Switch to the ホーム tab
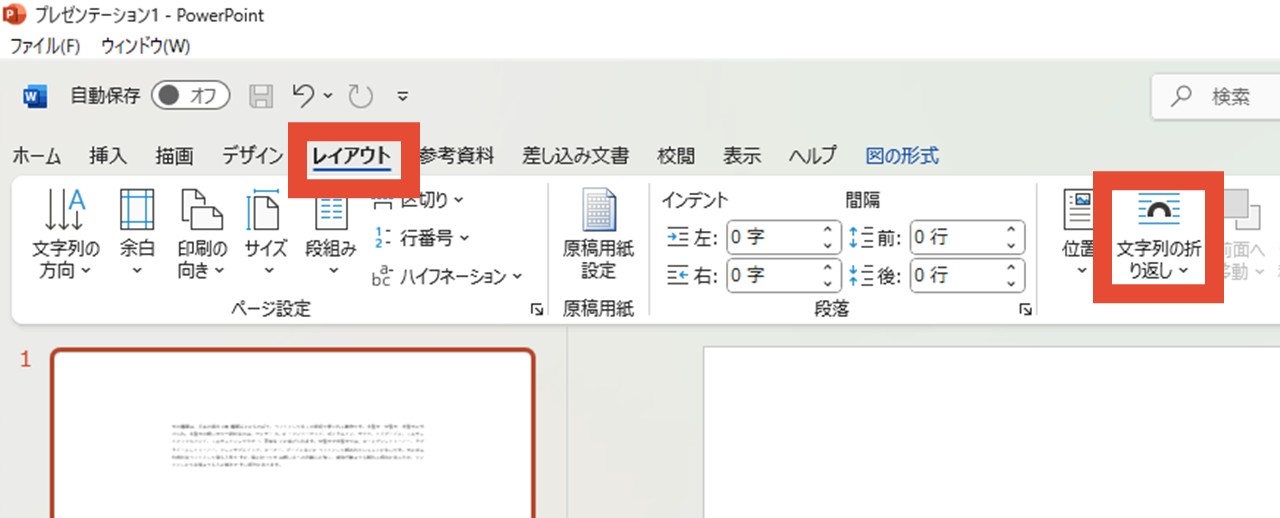Image resolution: width=1280 pixels, height=518 pixels. point(36,156)
